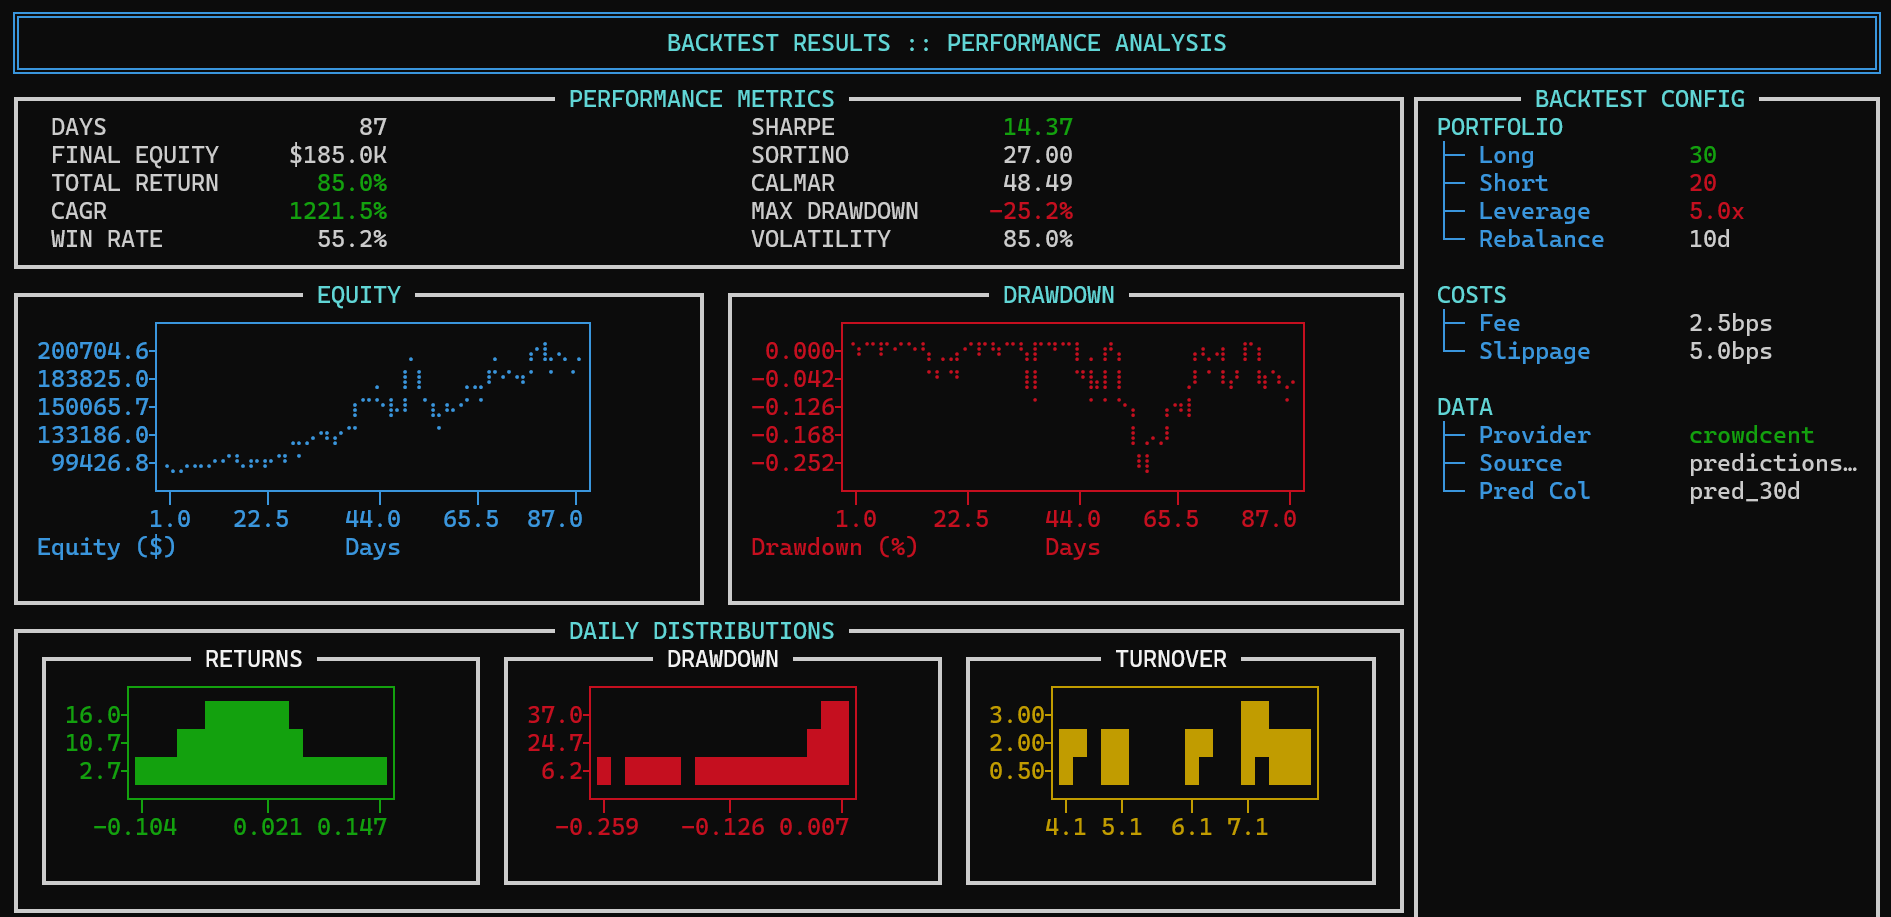Select the Long tree item under PORTFOLIO
1891x917 pixels.
pyautogui.click(x=1506, y=155)
